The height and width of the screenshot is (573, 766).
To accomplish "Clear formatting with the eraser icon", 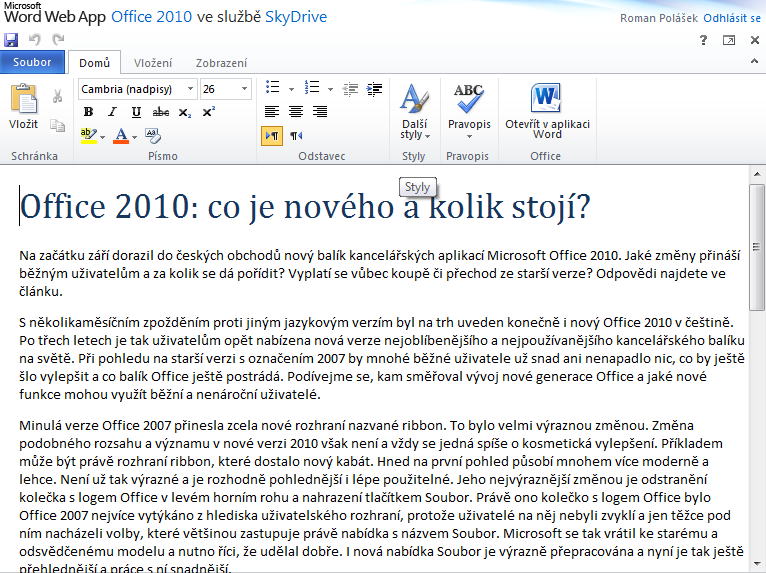I will coord(152,135).
